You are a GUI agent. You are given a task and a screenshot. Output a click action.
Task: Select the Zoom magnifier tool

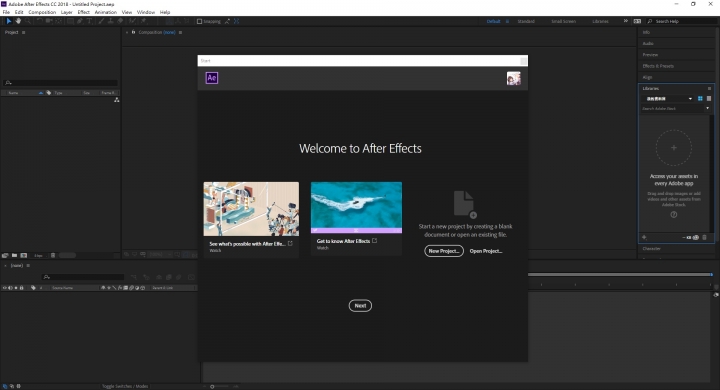click(28, 21)
